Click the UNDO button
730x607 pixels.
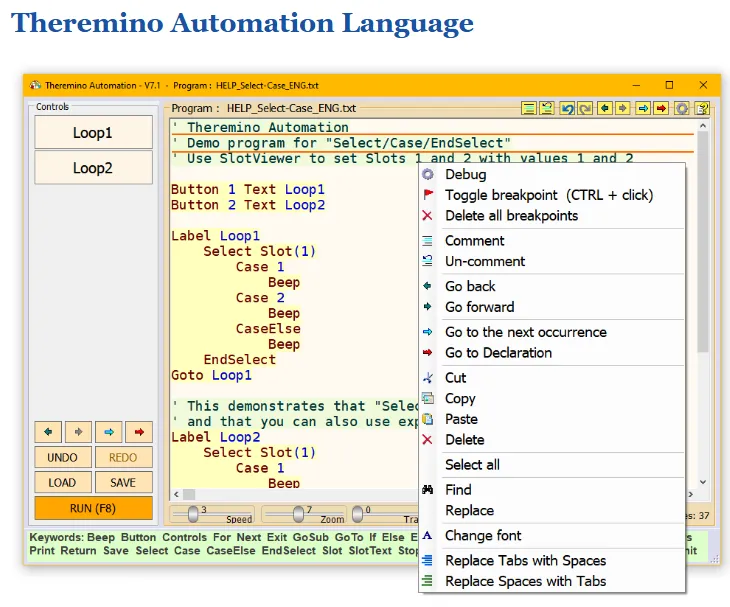[x=62, y=458]
